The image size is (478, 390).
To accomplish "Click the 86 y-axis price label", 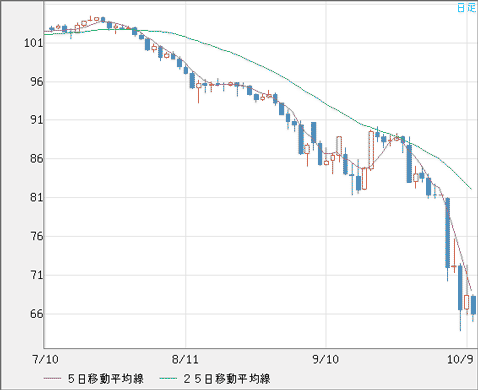I will pos(36,158).
